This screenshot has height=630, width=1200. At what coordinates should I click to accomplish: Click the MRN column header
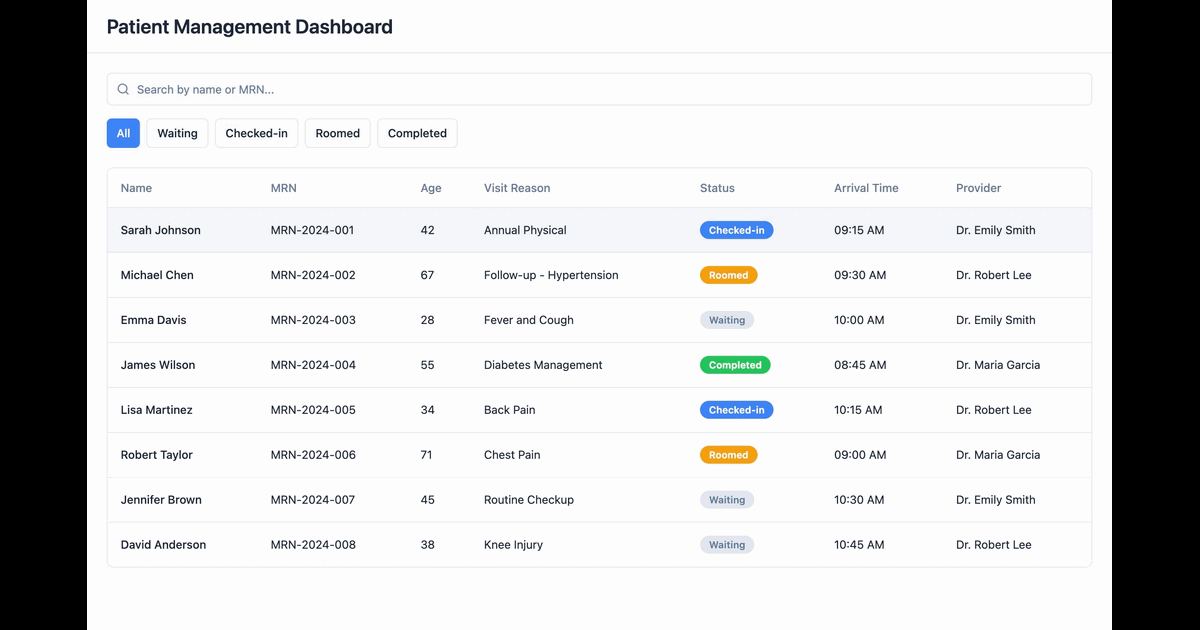pyautogui.click(x=283, y=188)
